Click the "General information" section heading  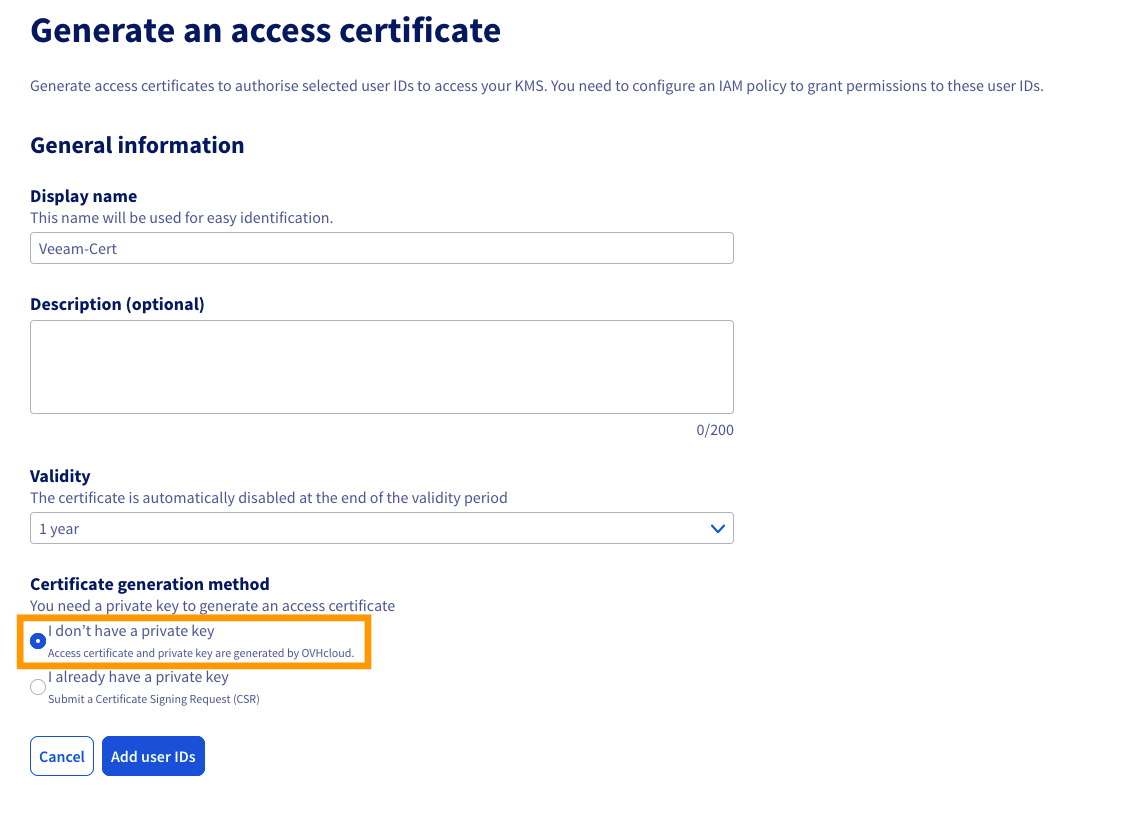point(137,145)
